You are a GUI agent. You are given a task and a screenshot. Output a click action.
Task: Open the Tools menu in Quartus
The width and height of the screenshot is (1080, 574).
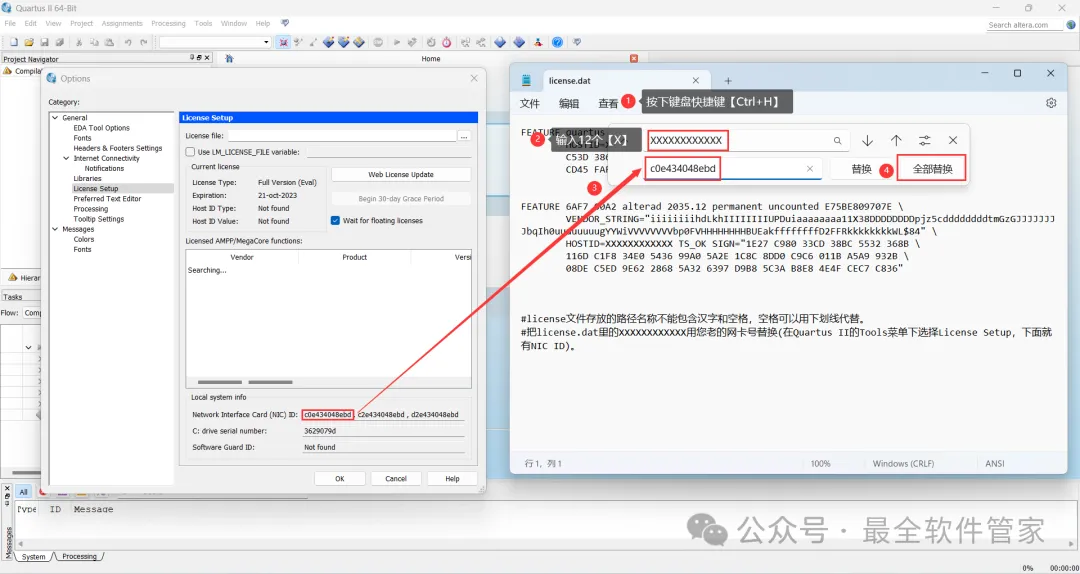pyautogui.click(x=203, y=23)
